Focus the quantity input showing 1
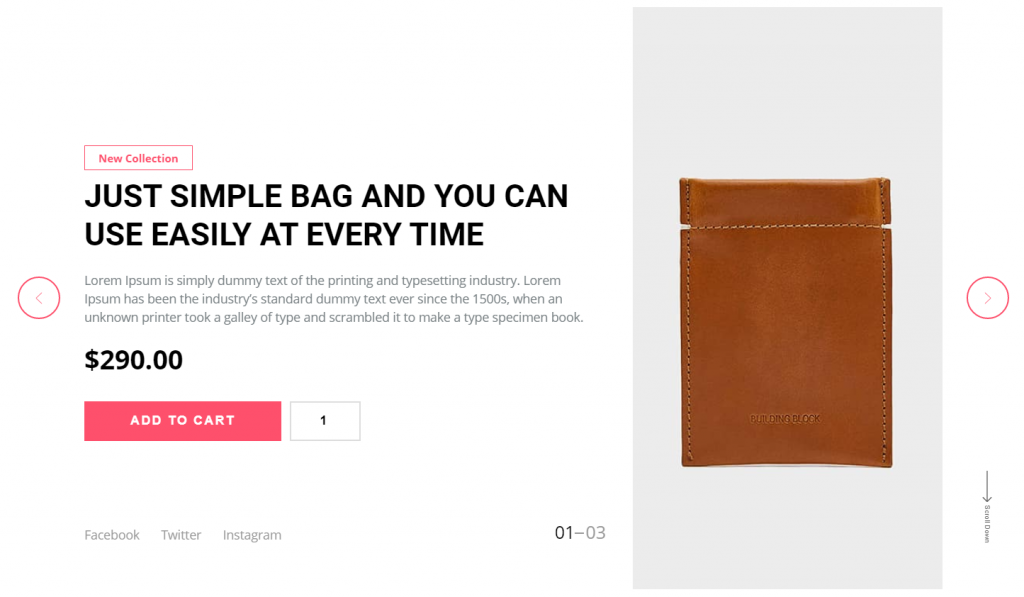The image size is (1024, 597). (325, 421)
